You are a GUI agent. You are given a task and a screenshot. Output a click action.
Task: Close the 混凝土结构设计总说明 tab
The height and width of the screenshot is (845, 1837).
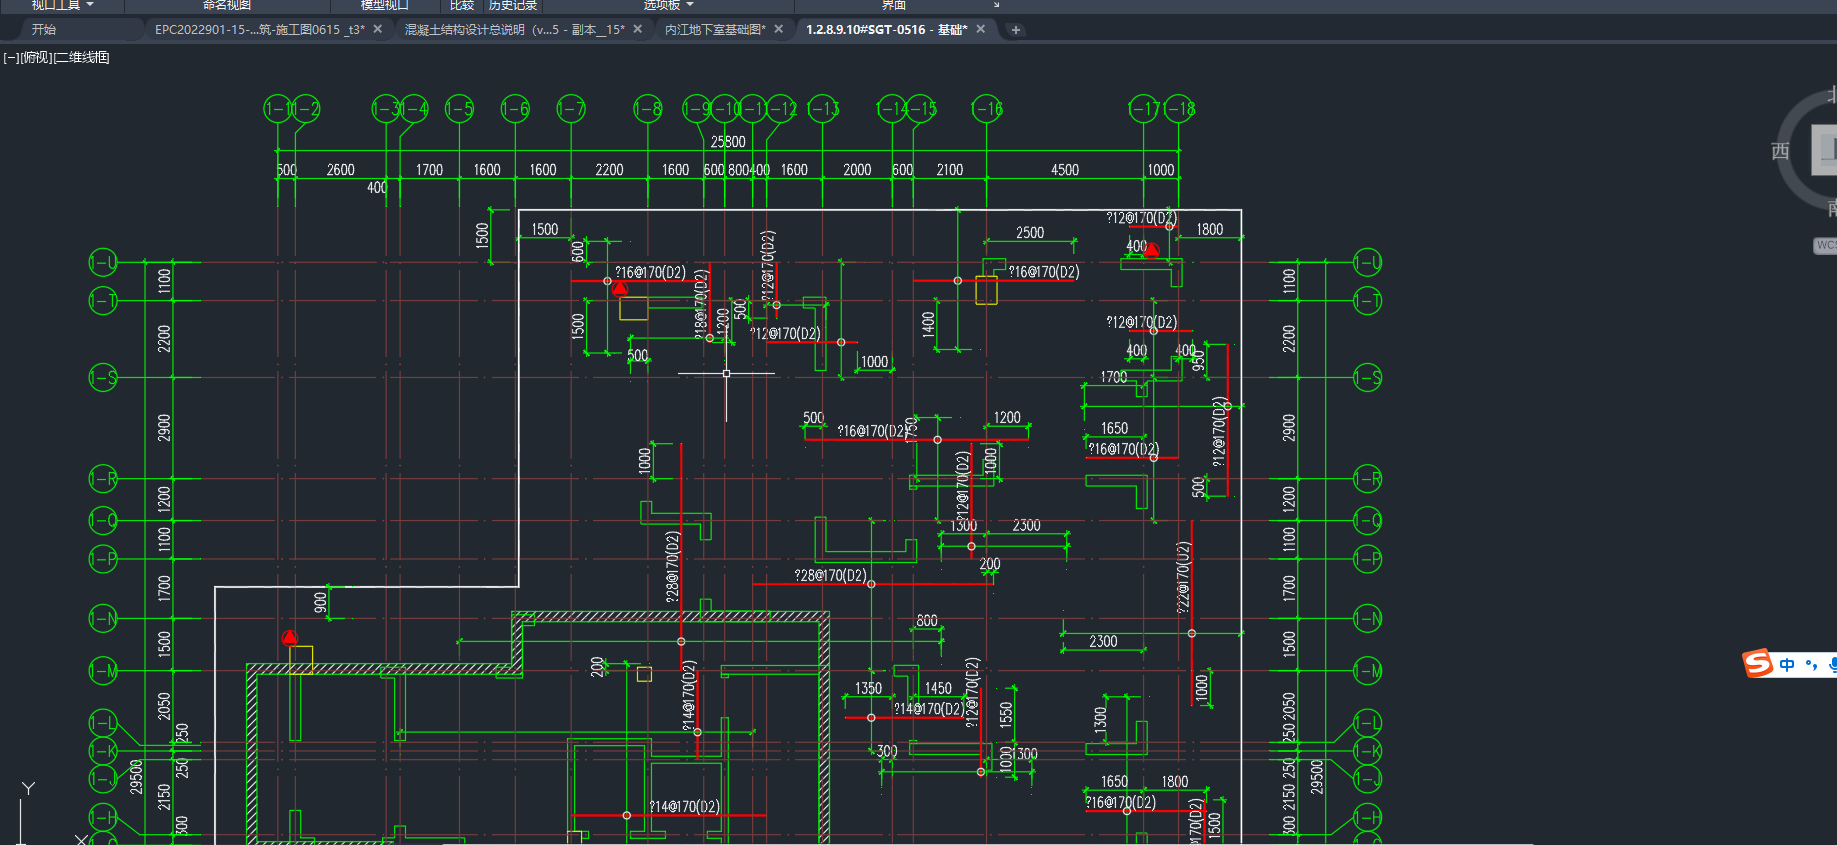pyautogui.click(x=638, y=30)
